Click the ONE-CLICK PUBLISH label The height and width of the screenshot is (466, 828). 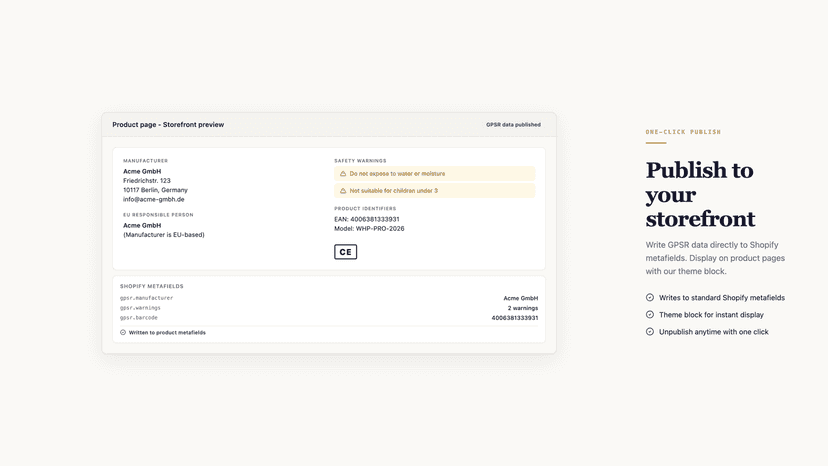pyautogui.click(x=683, y=132)
